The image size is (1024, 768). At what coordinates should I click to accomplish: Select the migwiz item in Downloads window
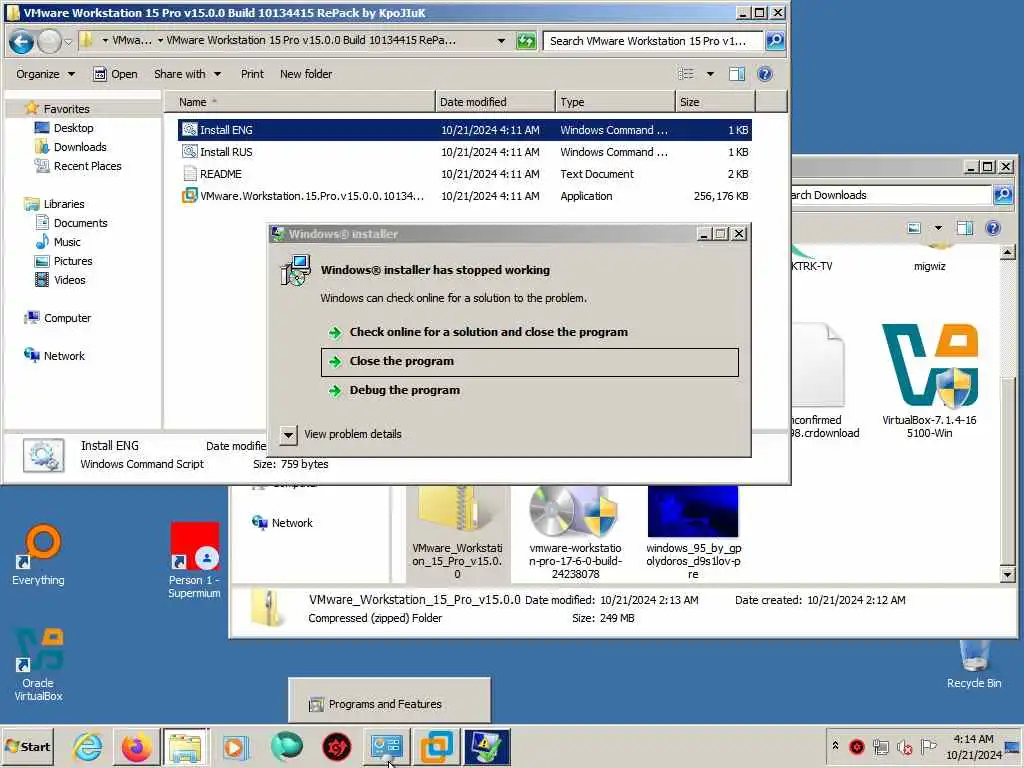(x=929, y=259)
